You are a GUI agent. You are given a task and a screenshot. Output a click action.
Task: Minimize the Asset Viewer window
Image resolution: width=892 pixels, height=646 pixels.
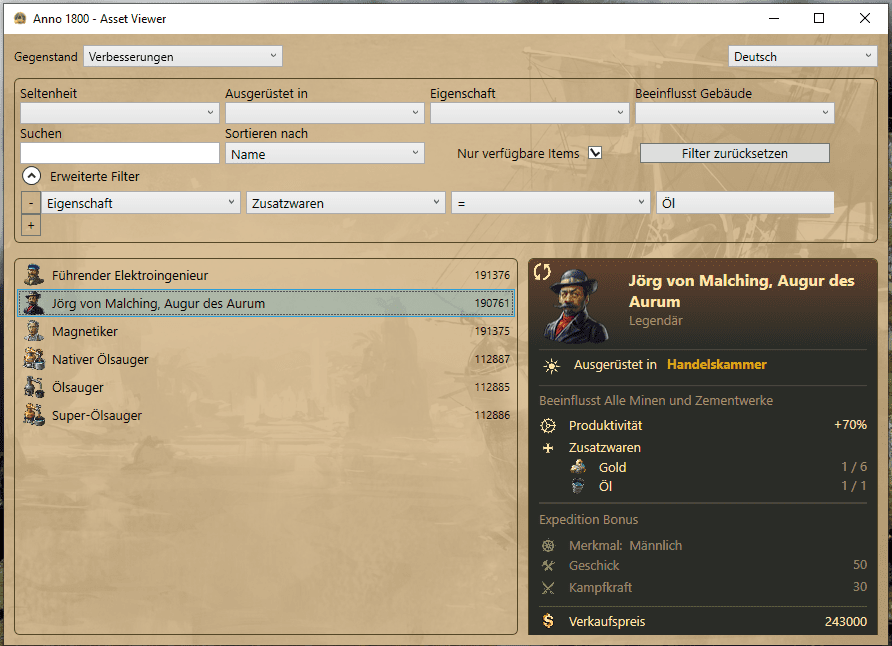pyautogui.click(x=774, y=19)
